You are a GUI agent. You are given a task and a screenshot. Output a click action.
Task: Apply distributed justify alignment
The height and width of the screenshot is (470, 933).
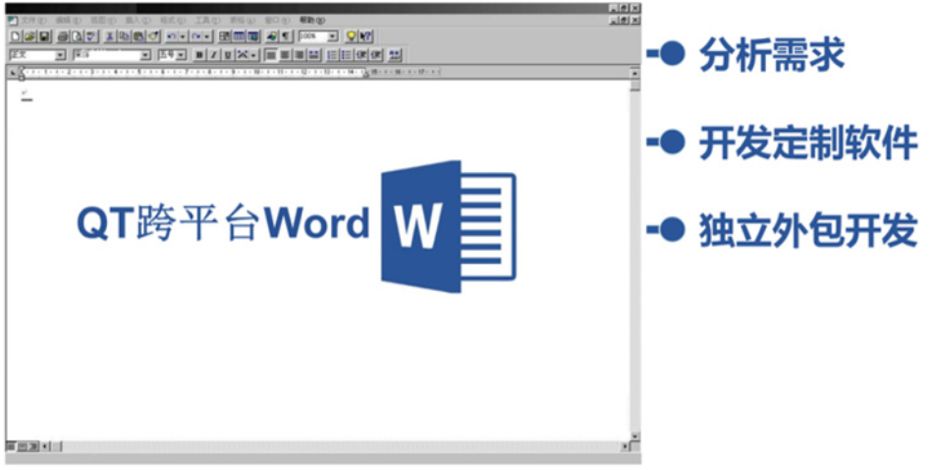[x=314, y=54]
